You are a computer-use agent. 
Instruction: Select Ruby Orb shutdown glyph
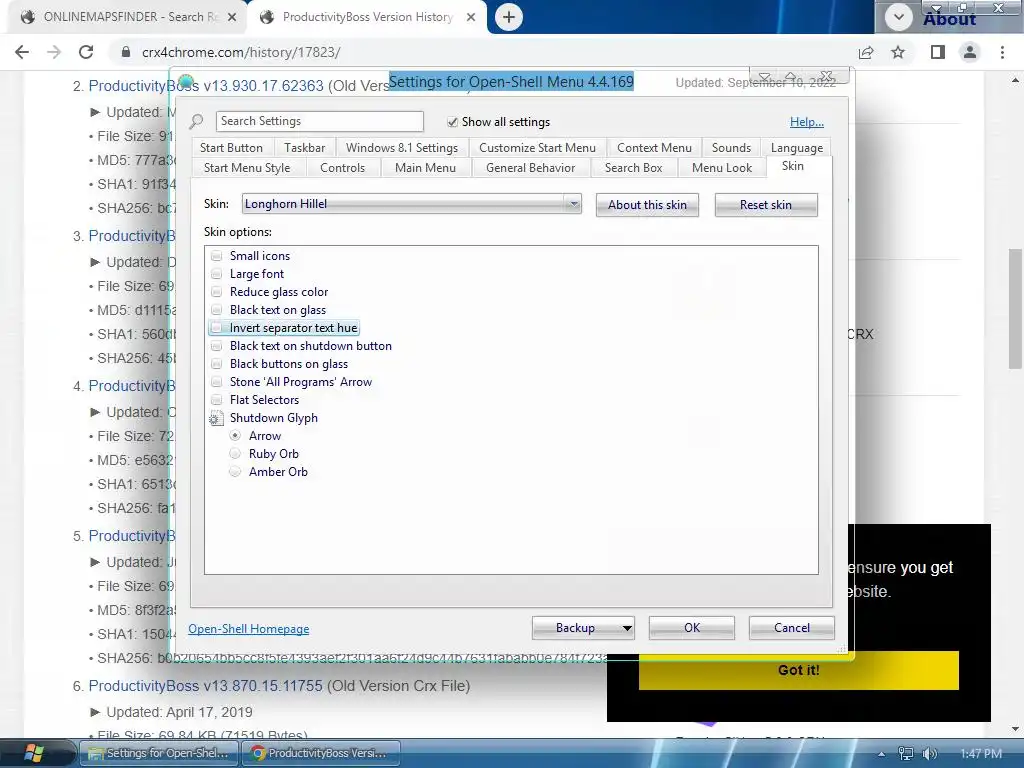coord(235,453)
